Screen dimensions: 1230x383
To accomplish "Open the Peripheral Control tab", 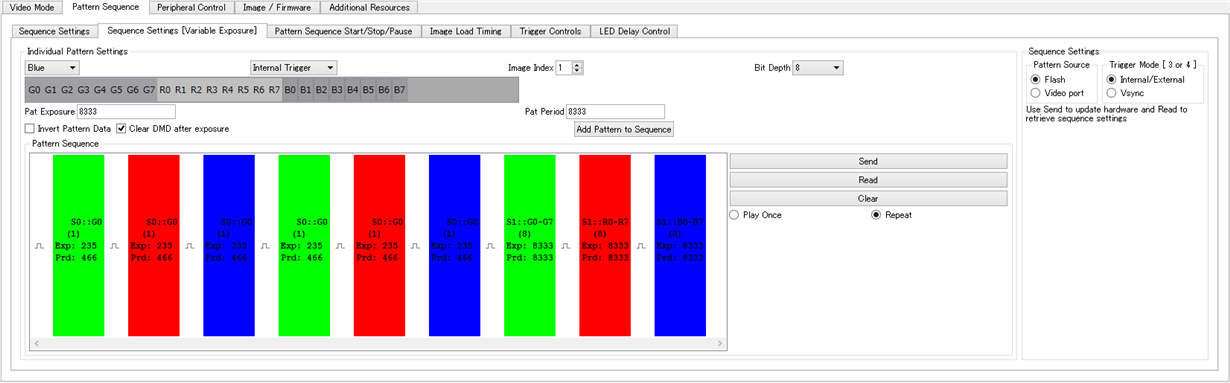I will (190, 7).
